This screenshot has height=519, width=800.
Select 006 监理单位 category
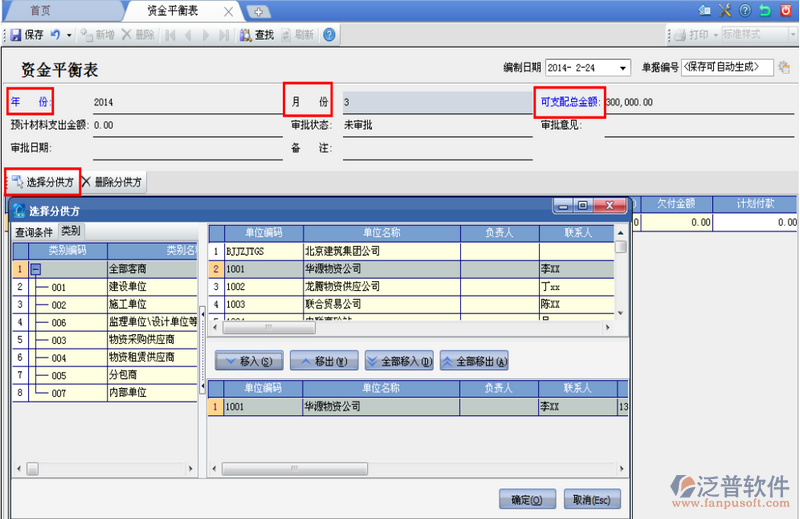tap(105, 322)
